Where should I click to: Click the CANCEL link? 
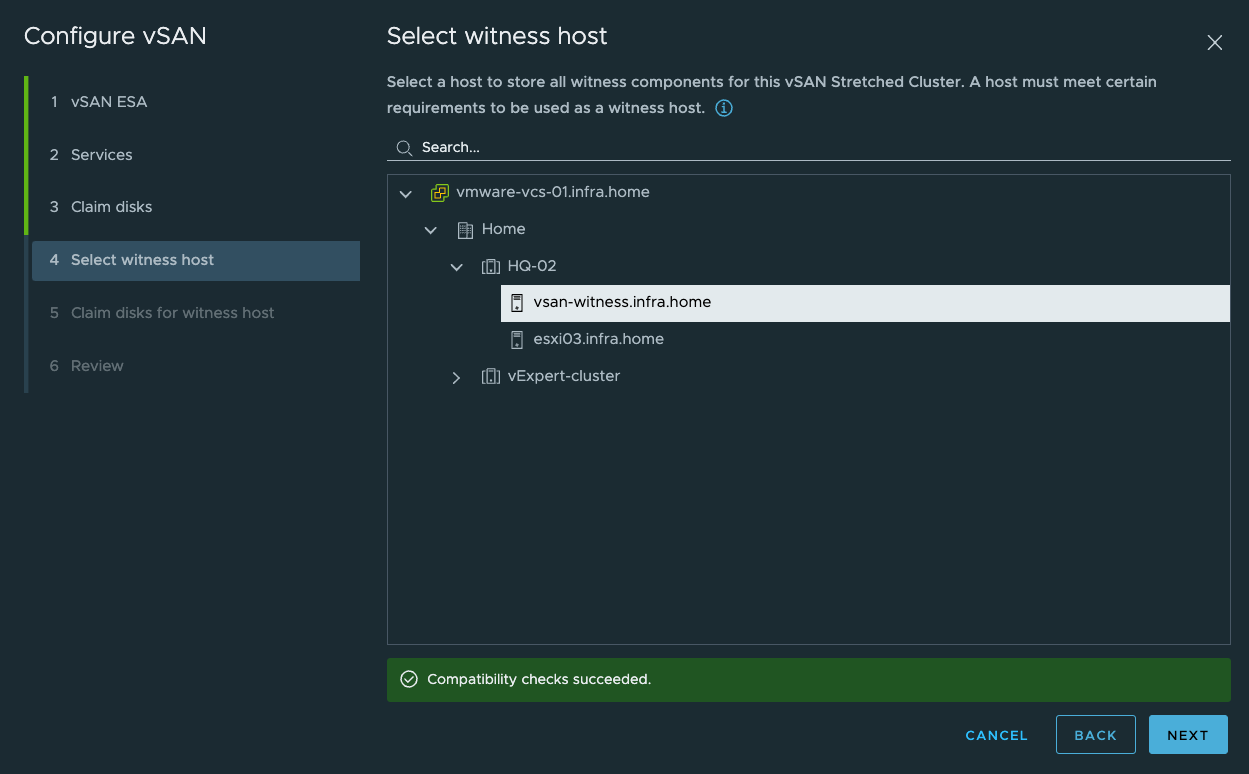996,734
